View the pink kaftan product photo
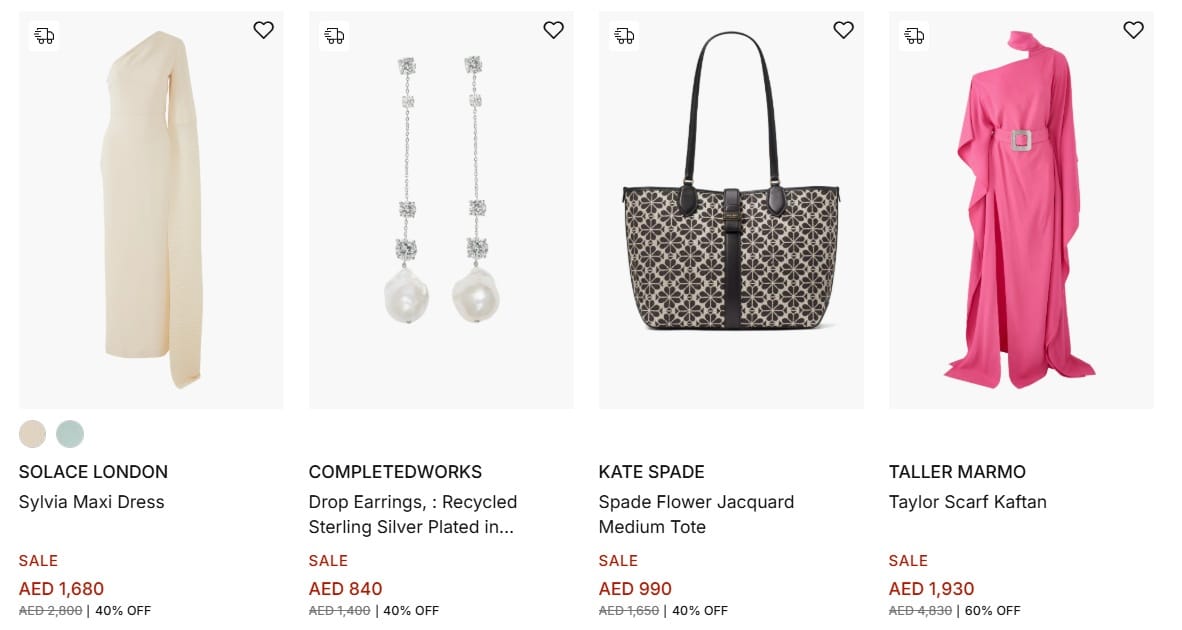Image resolution: width=1182 pixels, height=630 pixels. click(1021, 210)
